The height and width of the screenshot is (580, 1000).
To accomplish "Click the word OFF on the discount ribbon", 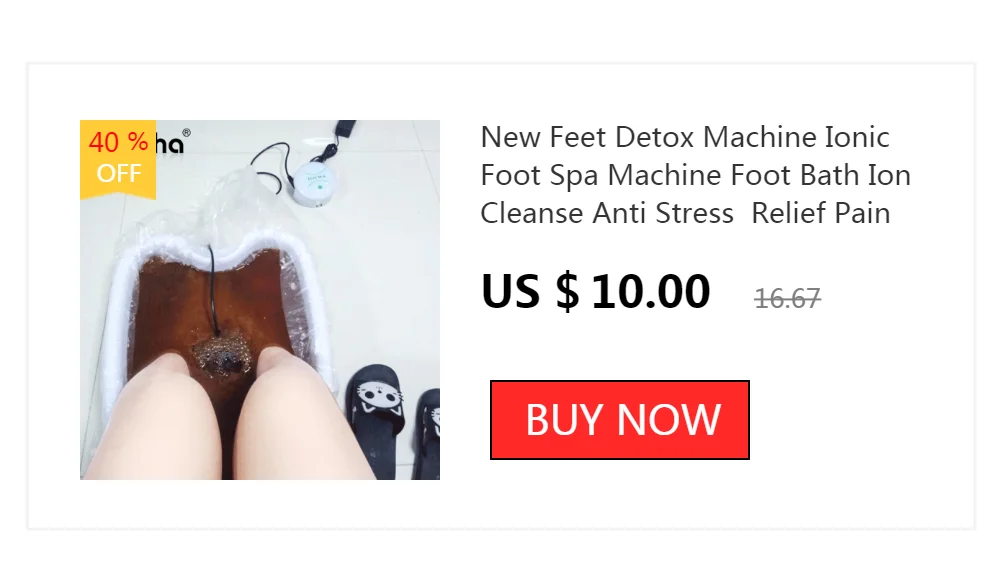I will tap(119, 174).
